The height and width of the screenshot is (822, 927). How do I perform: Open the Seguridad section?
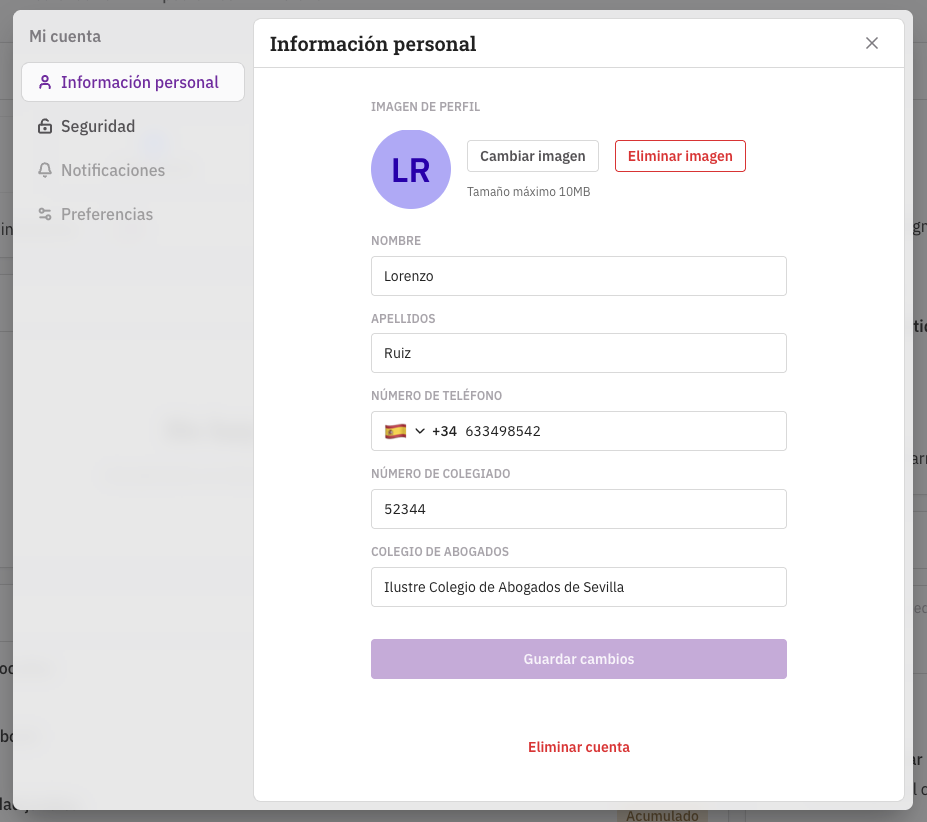[x=98, y=126]
